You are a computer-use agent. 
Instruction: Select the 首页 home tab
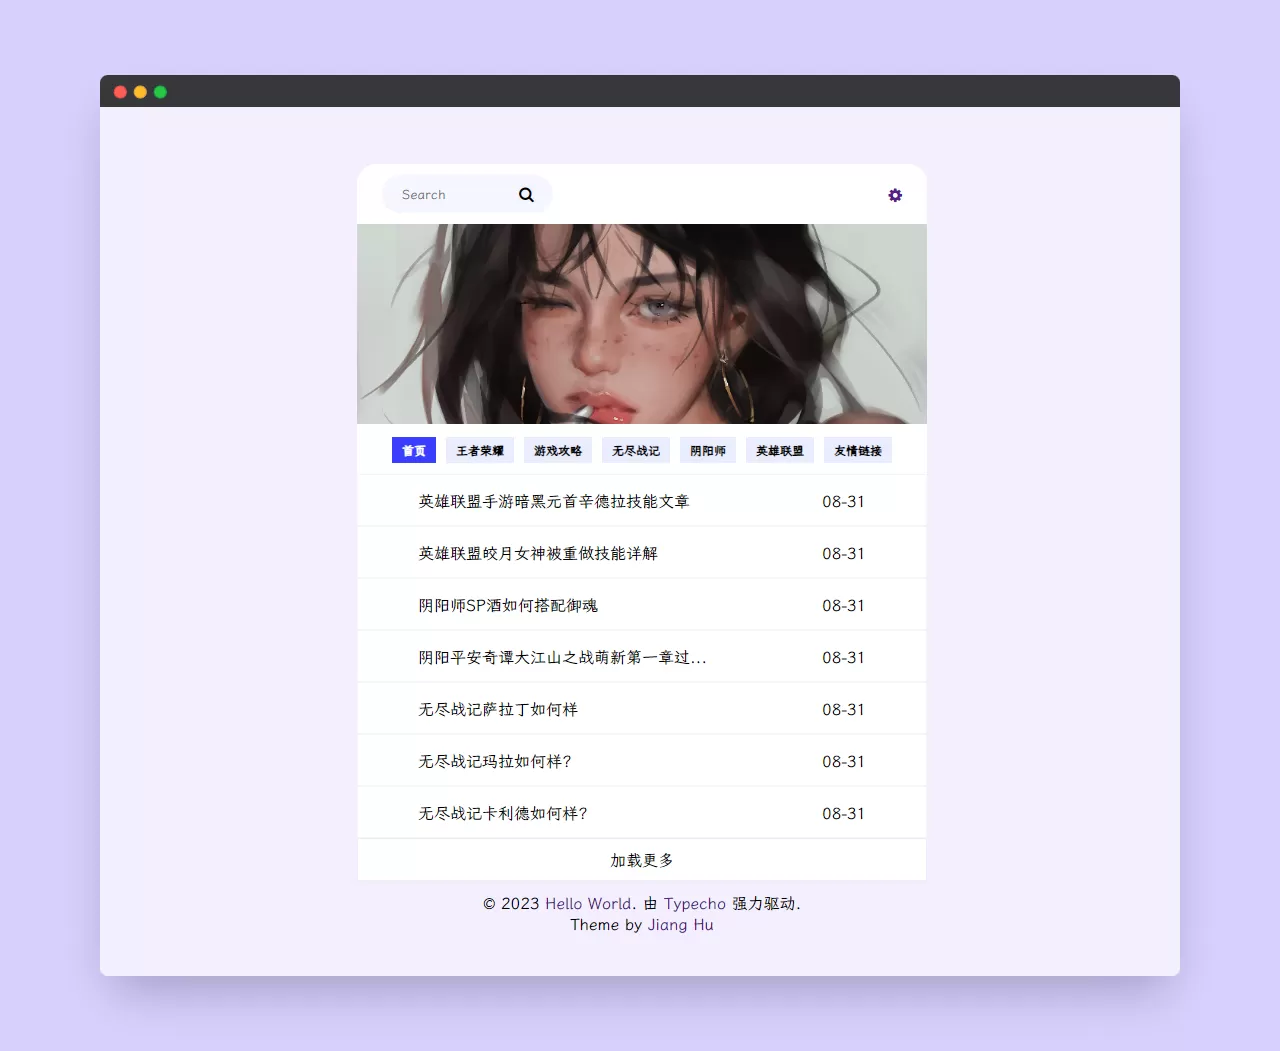pos(413,450)
